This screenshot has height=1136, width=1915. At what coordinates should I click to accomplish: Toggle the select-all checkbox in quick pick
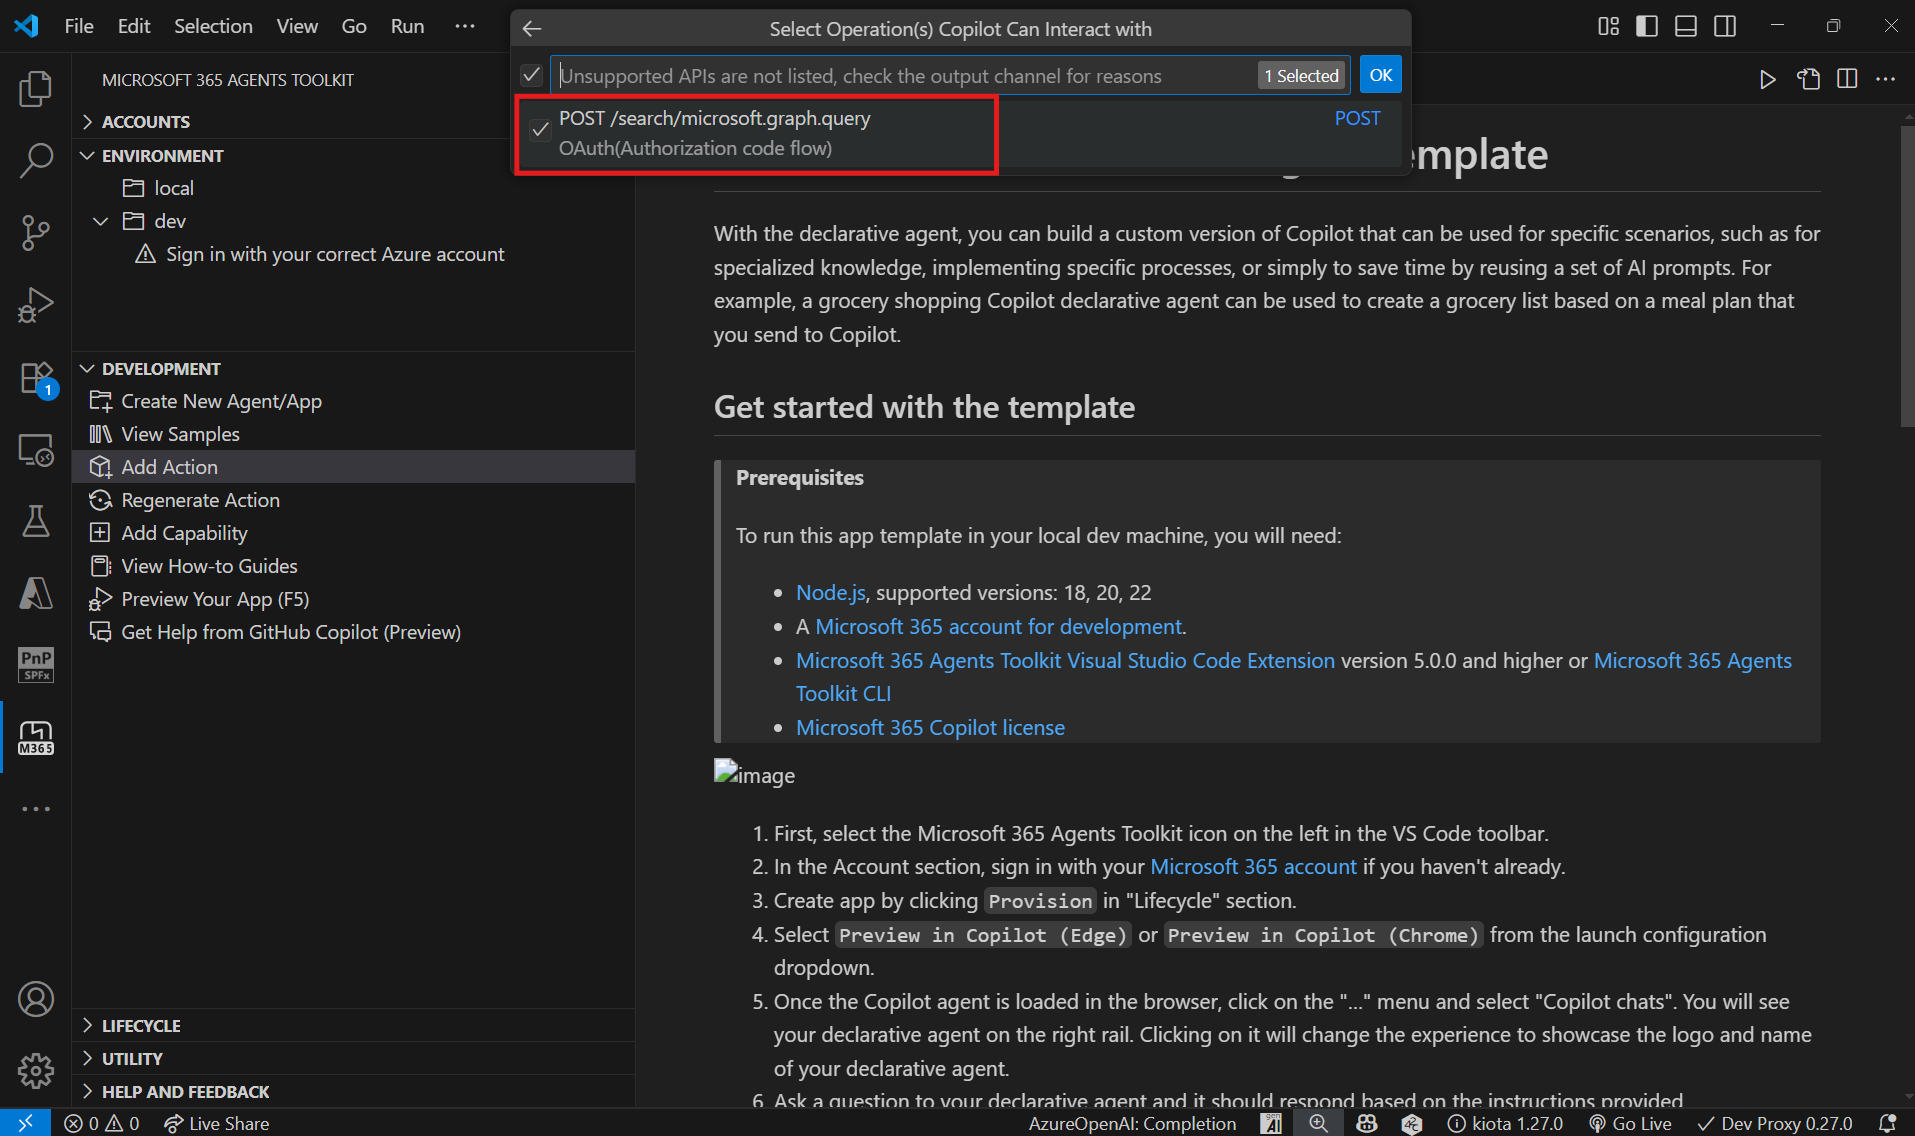[x=532, y=75]
